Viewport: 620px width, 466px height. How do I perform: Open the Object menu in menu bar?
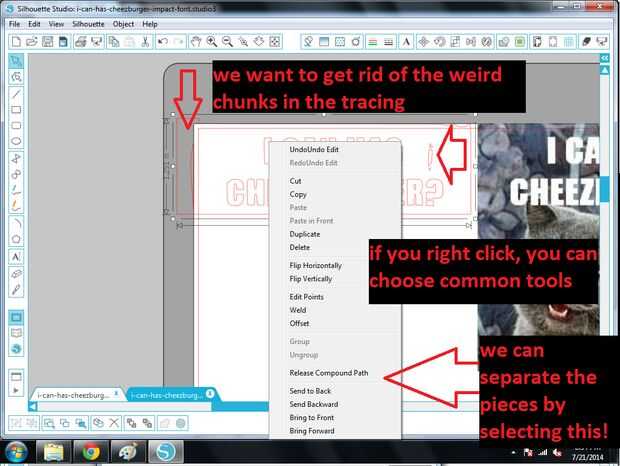(x=123, y=24)
